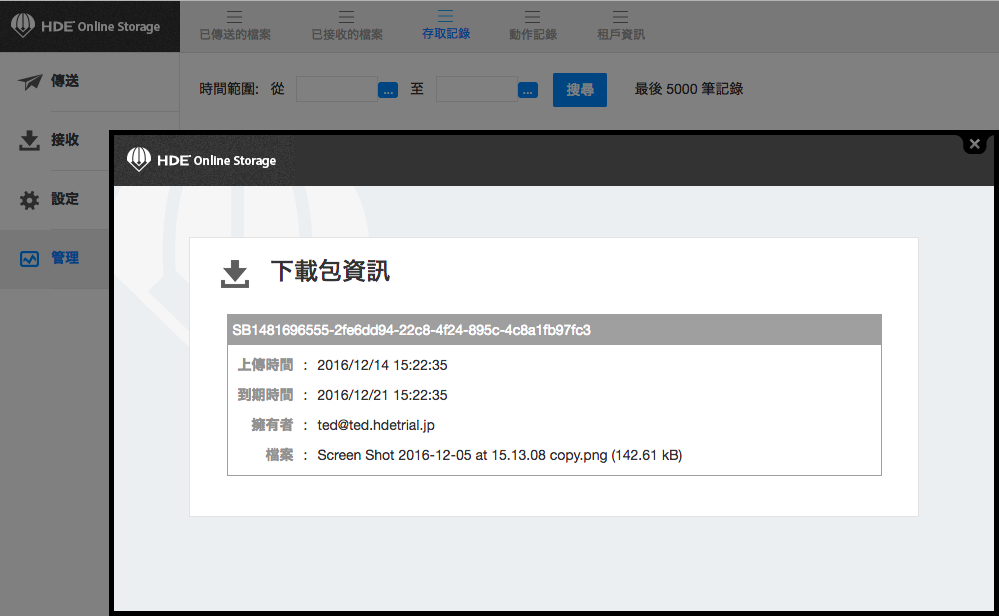
Task: Go to 租戶資訊 tab
Action: [x=621, y=26]
